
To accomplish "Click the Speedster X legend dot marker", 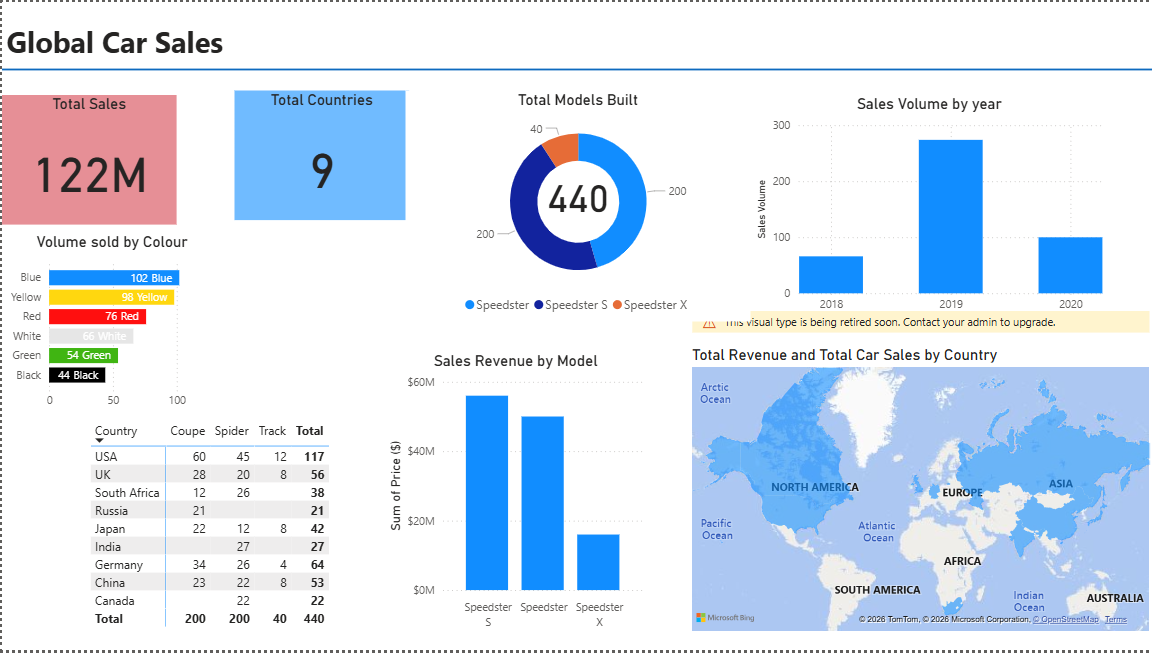I will [617, 305].
